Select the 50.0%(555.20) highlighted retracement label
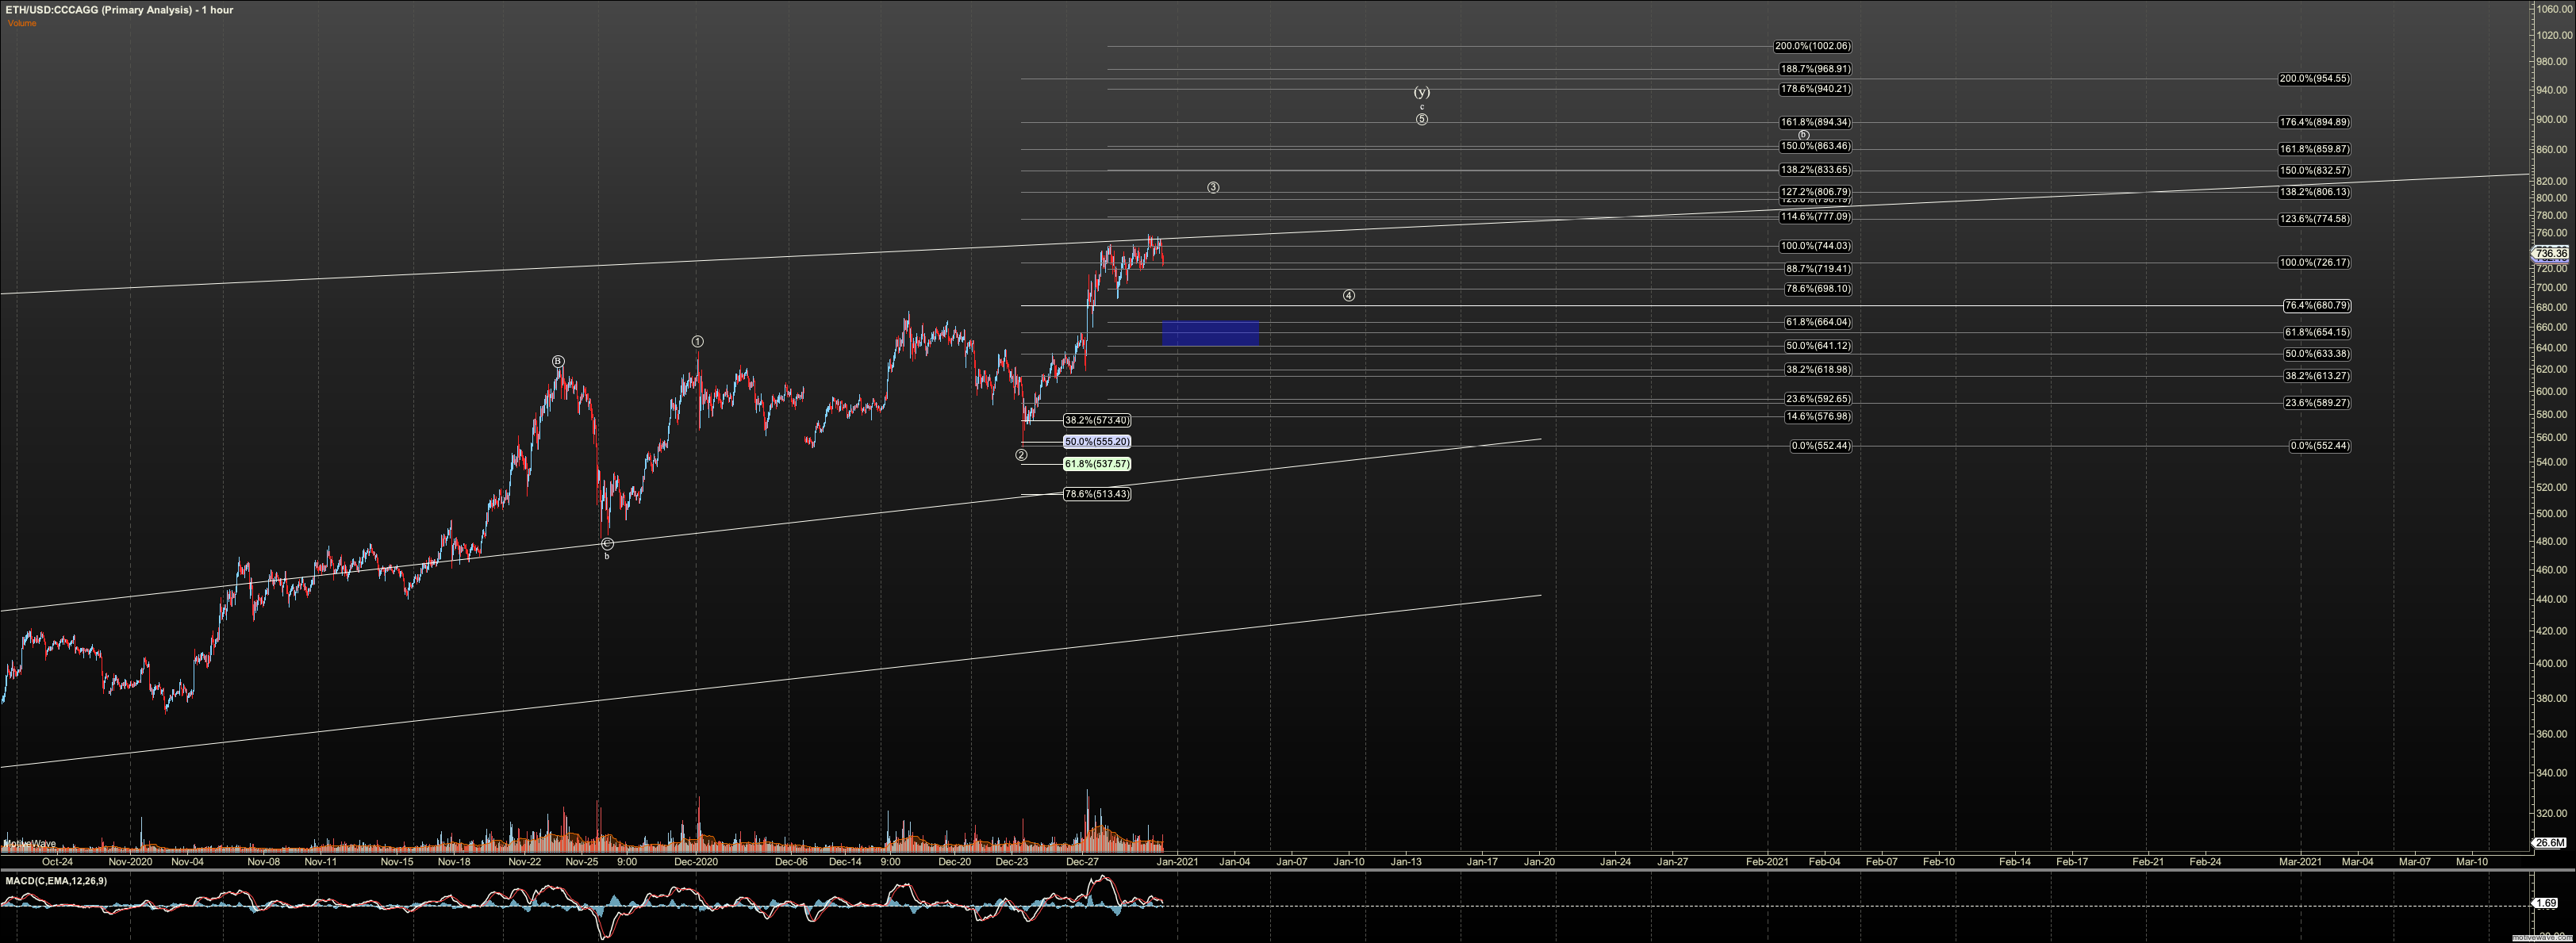The height and width of the screenshot is (943, 2576). (x=1097, y=442)
